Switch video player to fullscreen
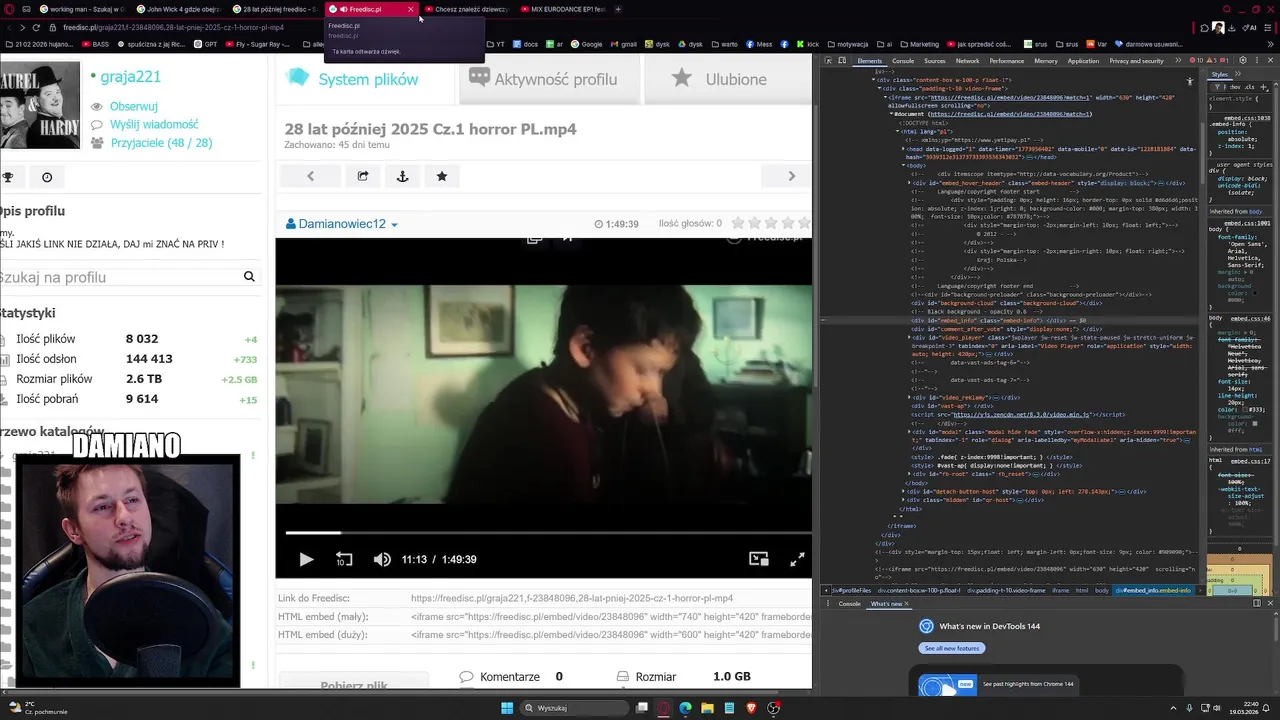 click(x=797, y=559)
